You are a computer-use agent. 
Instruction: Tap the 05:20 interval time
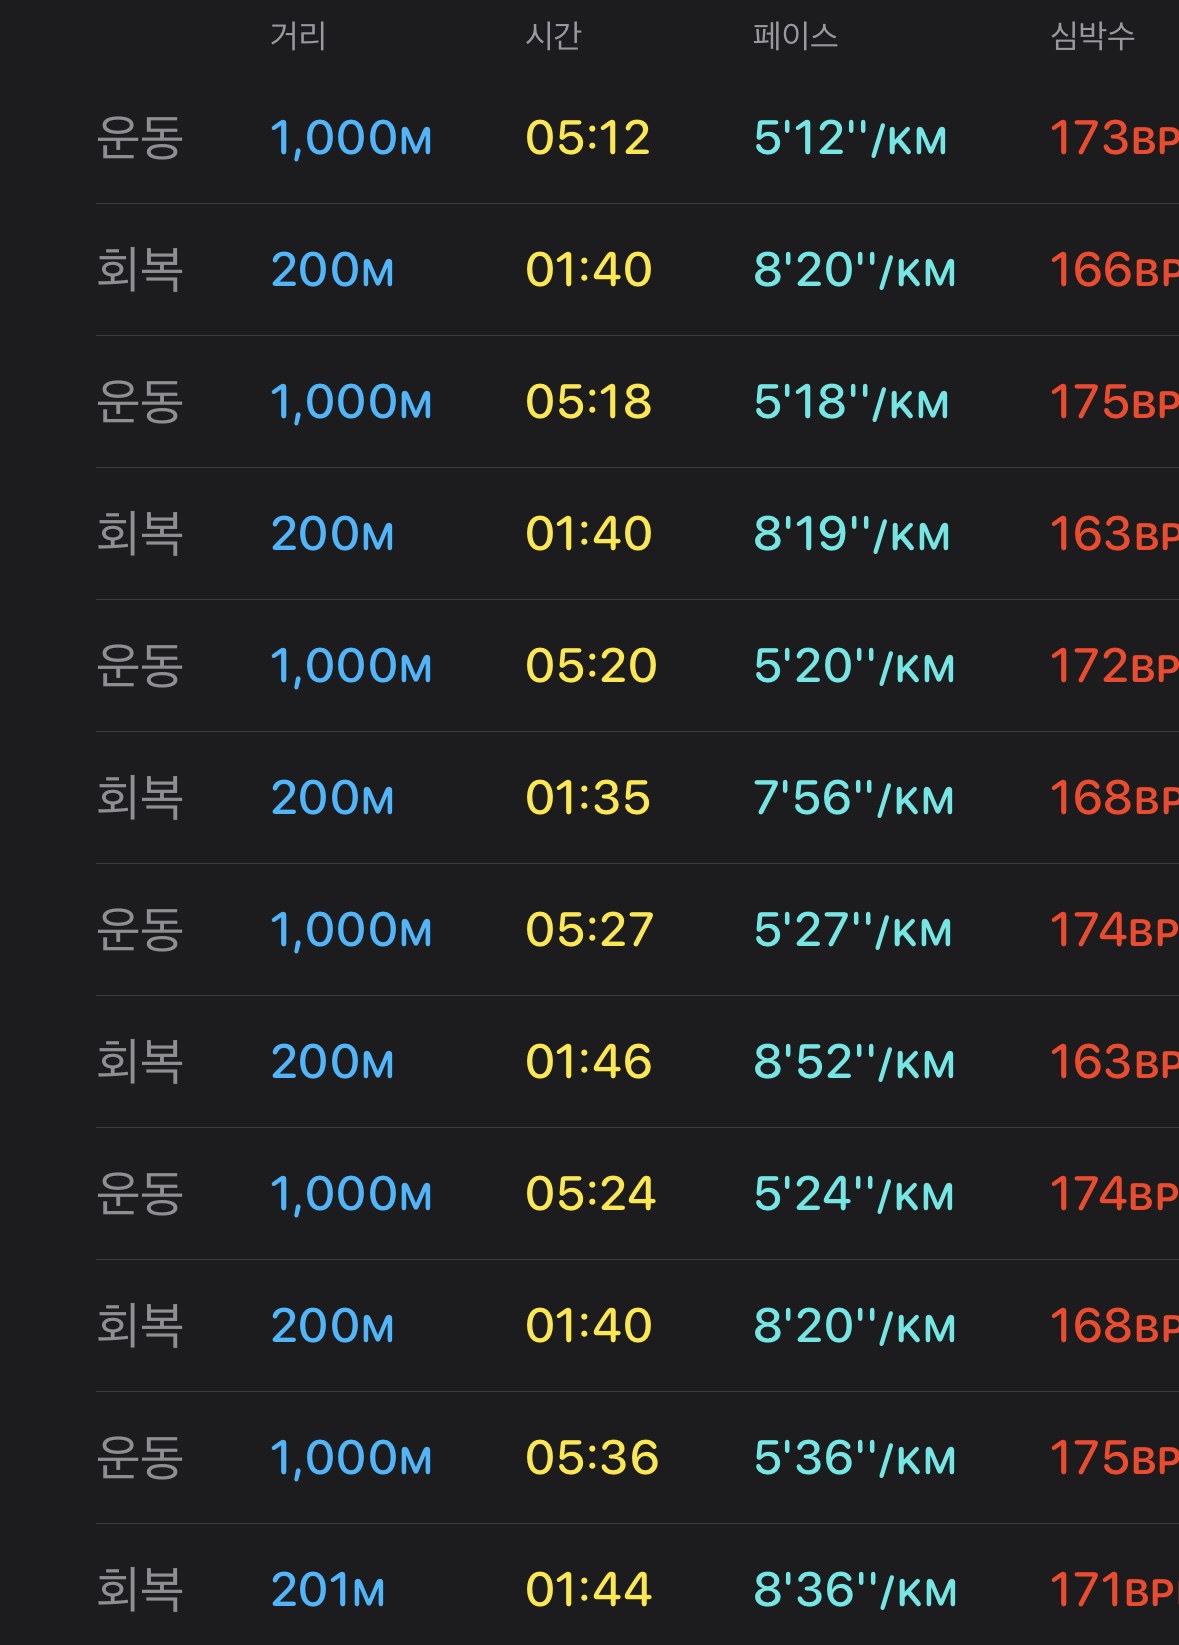[x=591, y=666]
